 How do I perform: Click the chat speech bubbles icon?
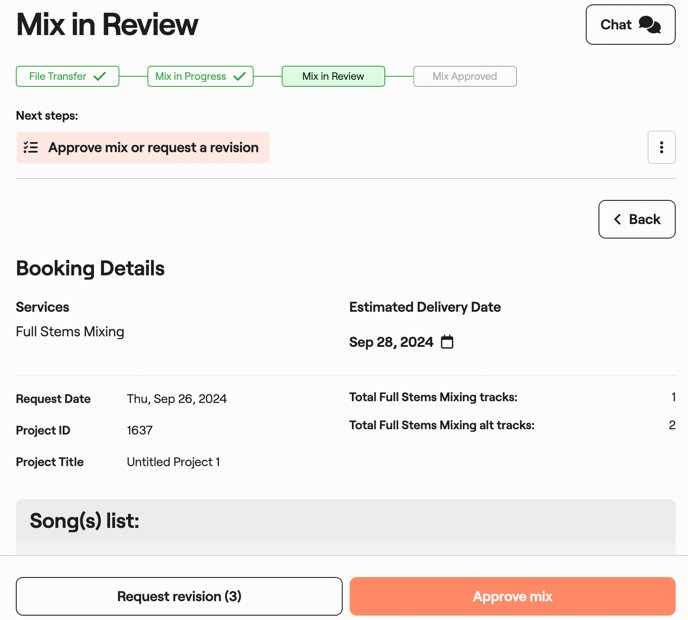649,25
